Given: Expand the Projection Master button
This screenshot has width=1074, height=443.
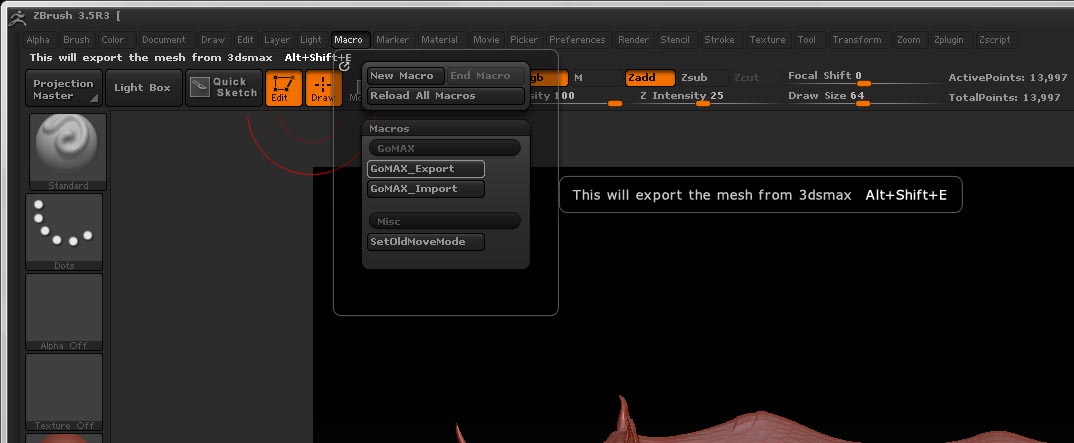Looking at the screenshot, I should click(x=64, y=88).
